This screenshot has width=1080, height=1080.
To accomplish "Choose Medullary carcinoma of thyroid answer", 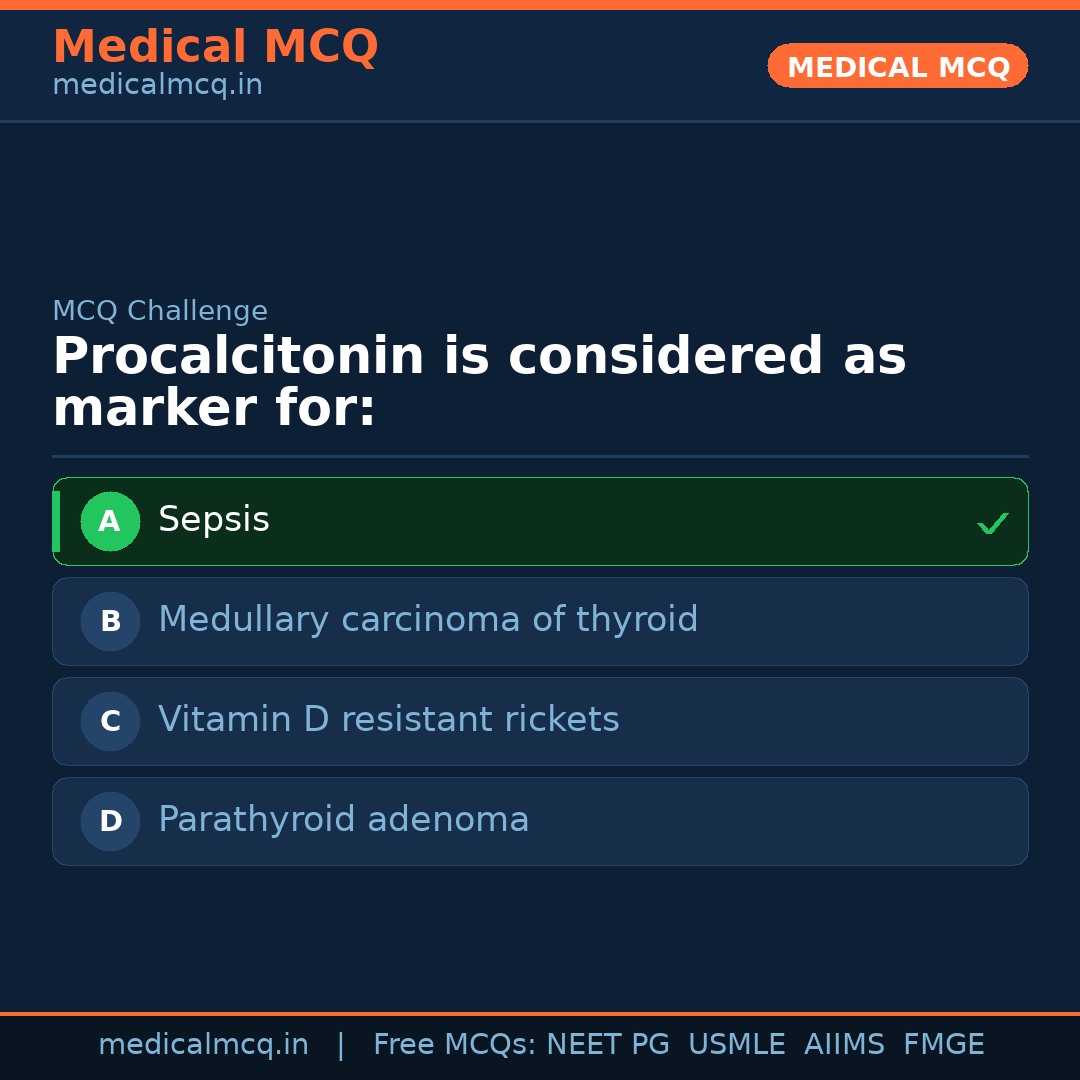I will tap(540, 621).
